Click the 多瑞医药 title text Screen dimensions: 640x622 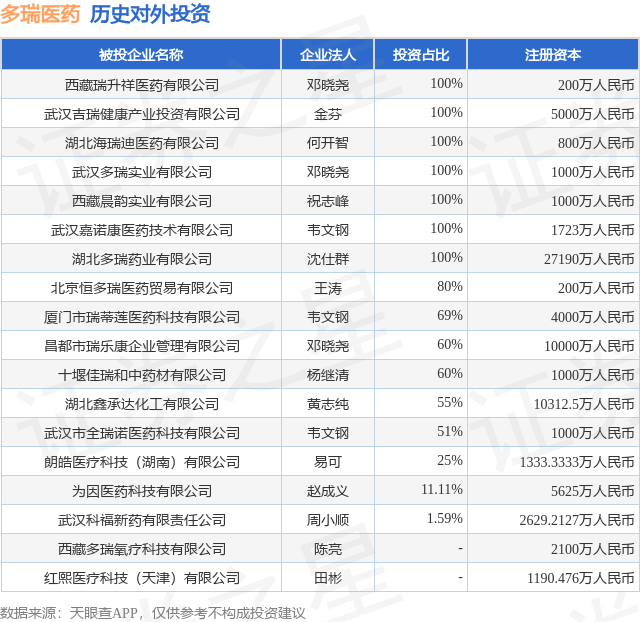click(40, 14)
